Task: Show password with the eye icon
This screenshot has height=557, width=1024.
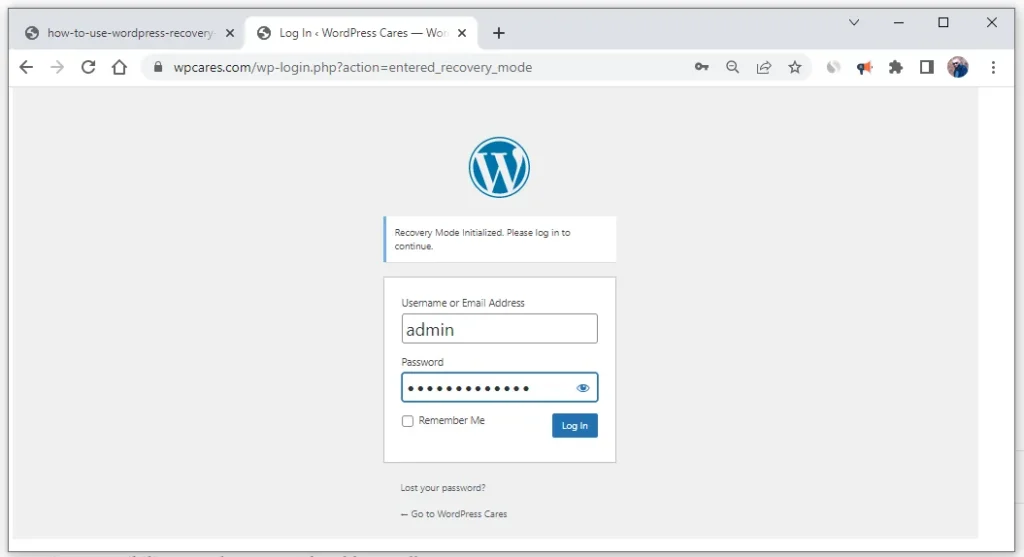Action: click(x=583, y=388)
